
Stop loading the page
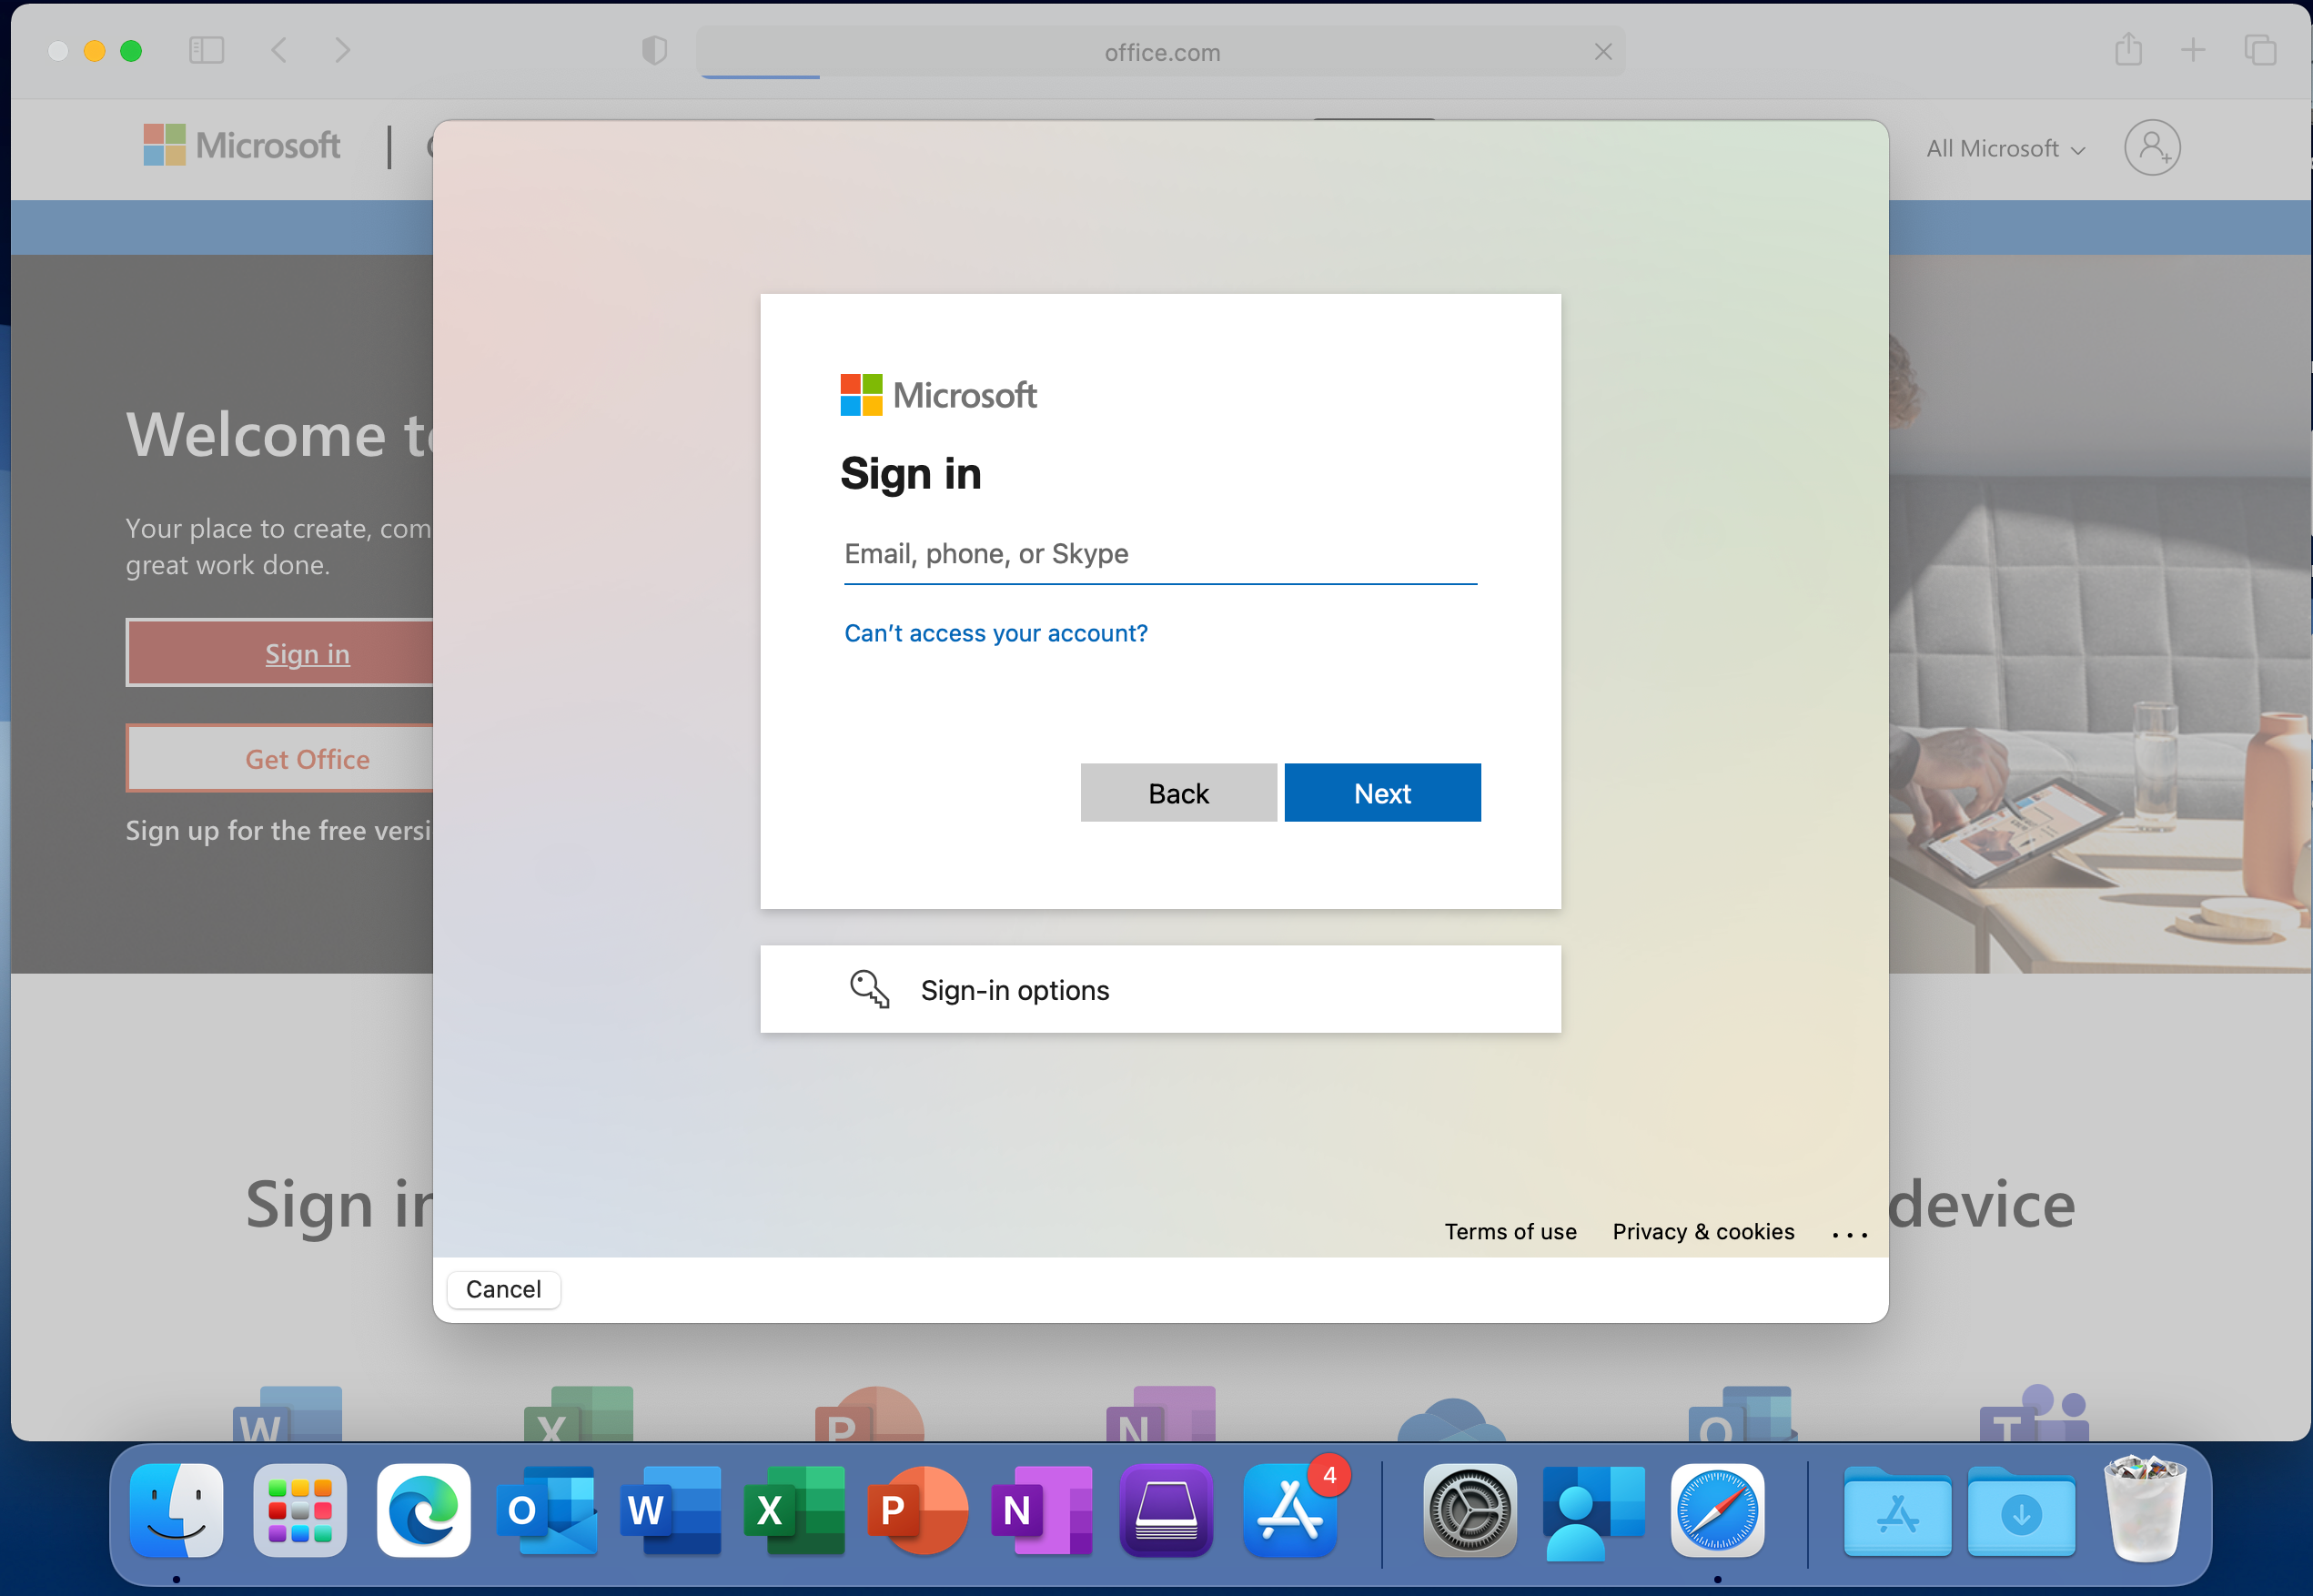1603,52
